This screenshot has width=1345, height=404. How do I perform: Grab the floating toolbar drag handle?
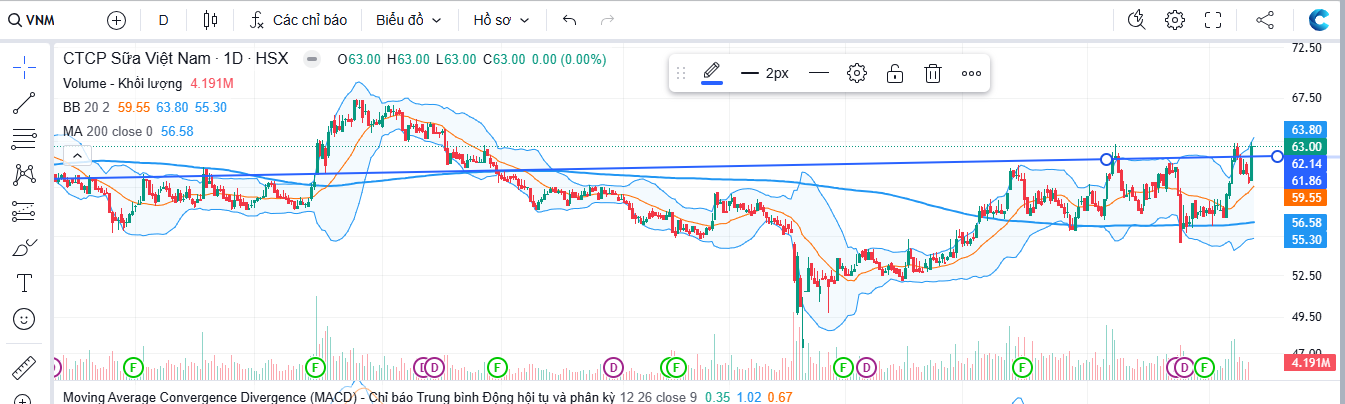coord(681,73)
